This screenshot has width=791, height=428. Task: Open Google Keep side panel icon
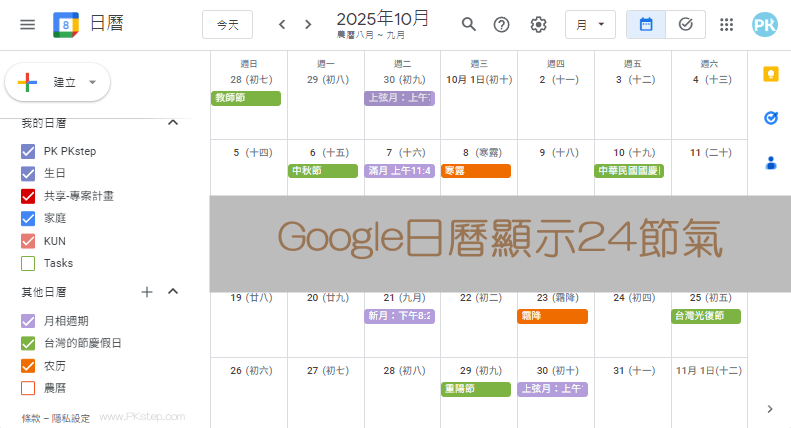[770, 74]
